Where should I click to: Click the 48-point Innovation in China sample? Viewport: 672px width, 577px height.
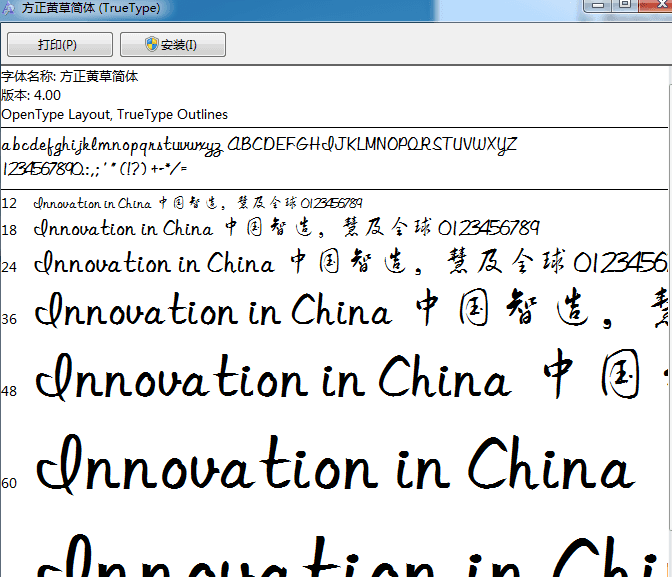point(351,375)
